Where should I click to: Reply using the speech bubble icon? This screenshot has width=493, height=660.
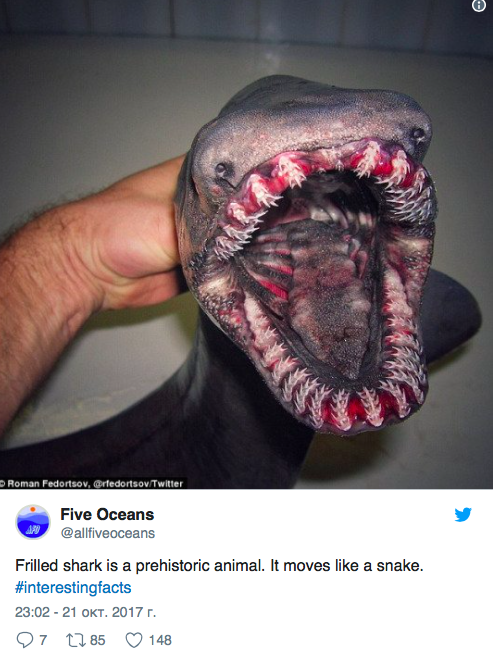pyautogui.click(x=24, y=640)
